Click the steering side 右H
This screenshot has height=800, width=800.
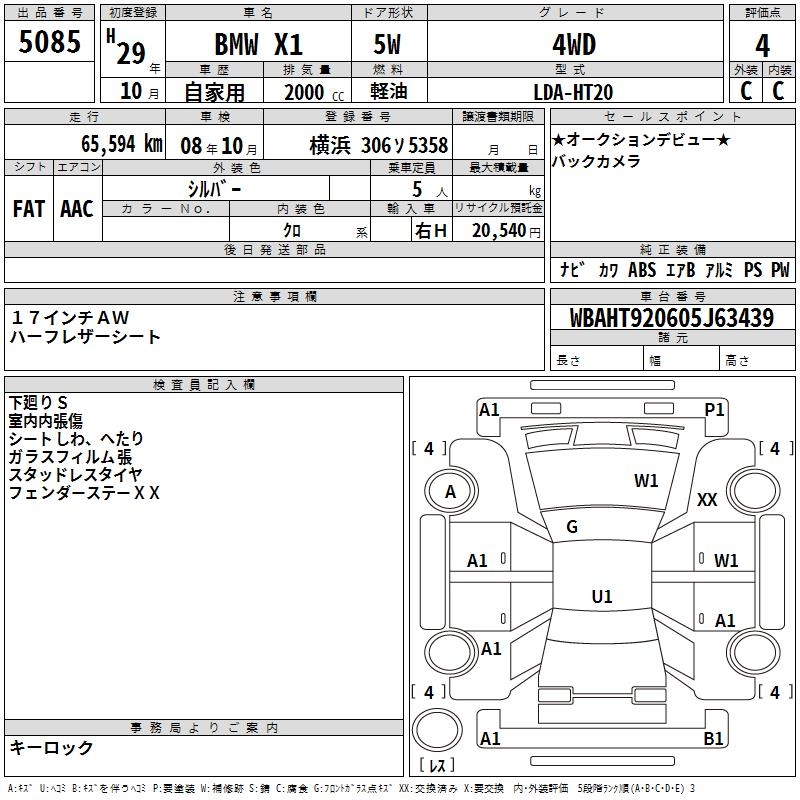pos(431,231)
